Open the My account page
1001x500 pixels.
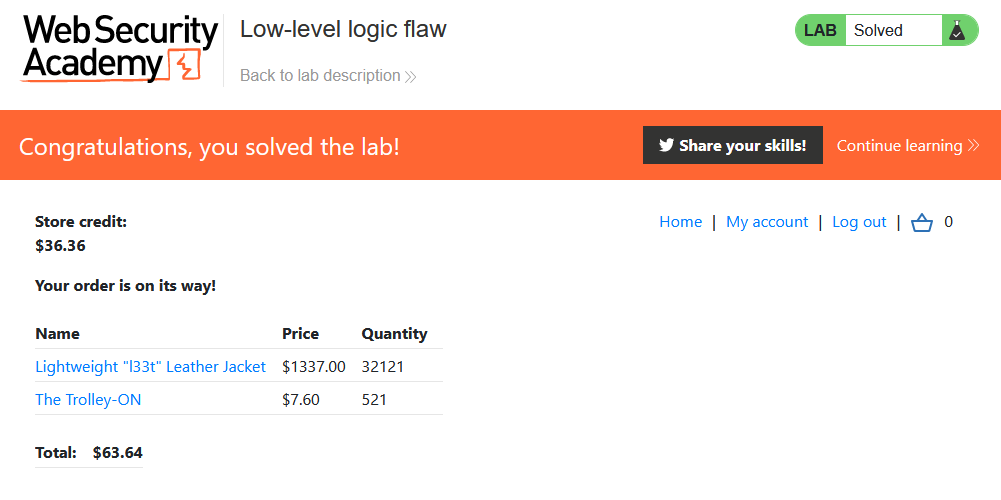coord(767,222)
